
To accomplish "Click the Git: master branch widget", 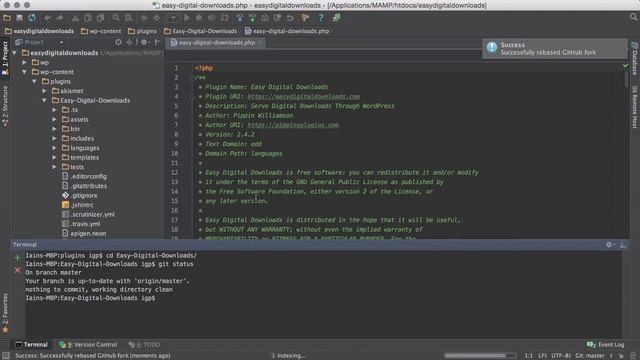I will click(x=592, y=356).
